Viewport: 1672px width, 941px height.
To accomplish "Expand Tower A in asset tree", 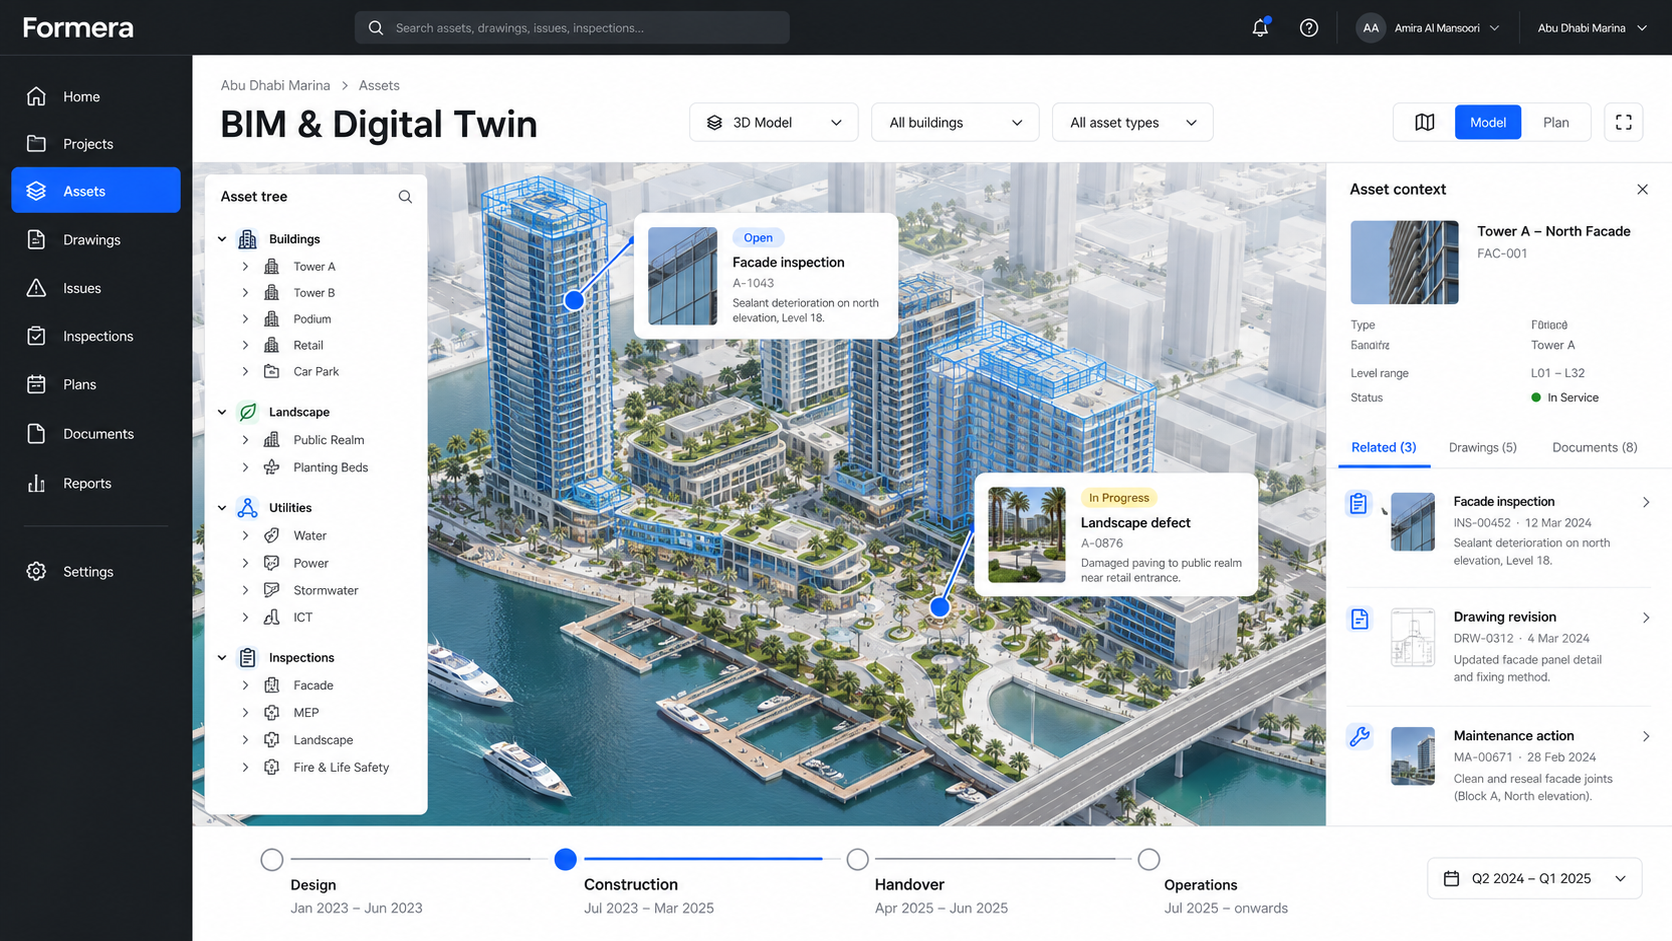I will coord(245,267).
